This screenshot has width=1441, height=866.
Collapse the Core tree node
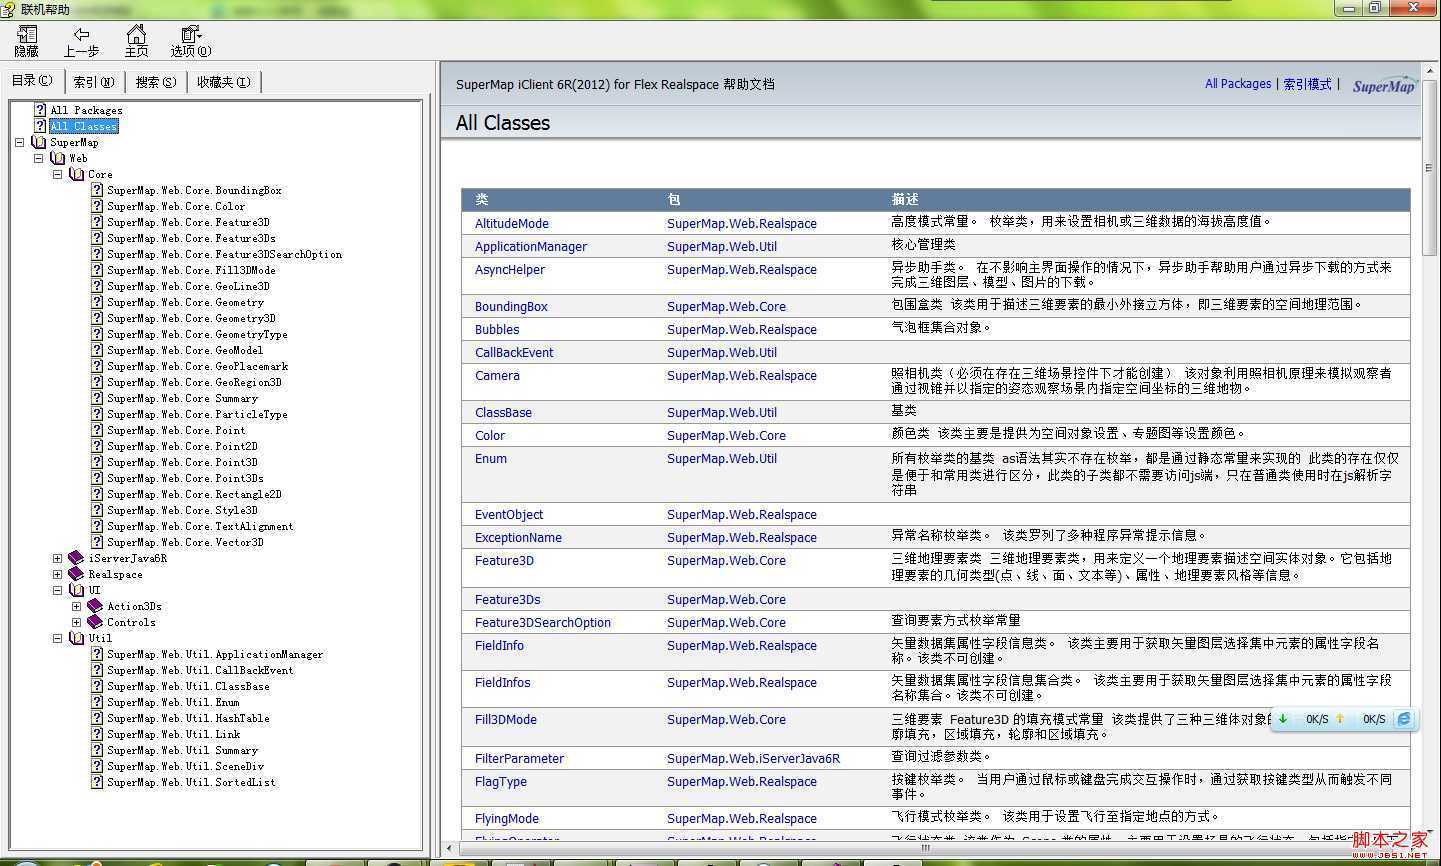57,174
